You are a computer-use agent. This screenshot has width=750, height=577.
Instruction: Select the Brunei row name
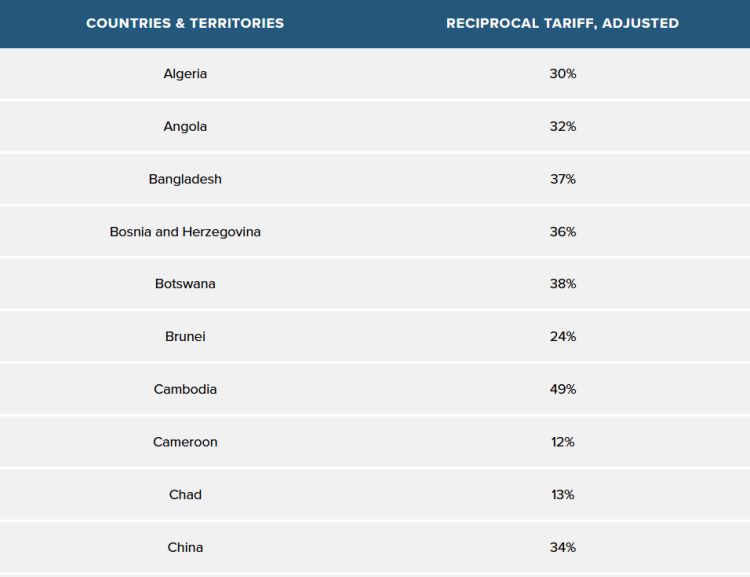click(x=185, y=337)
